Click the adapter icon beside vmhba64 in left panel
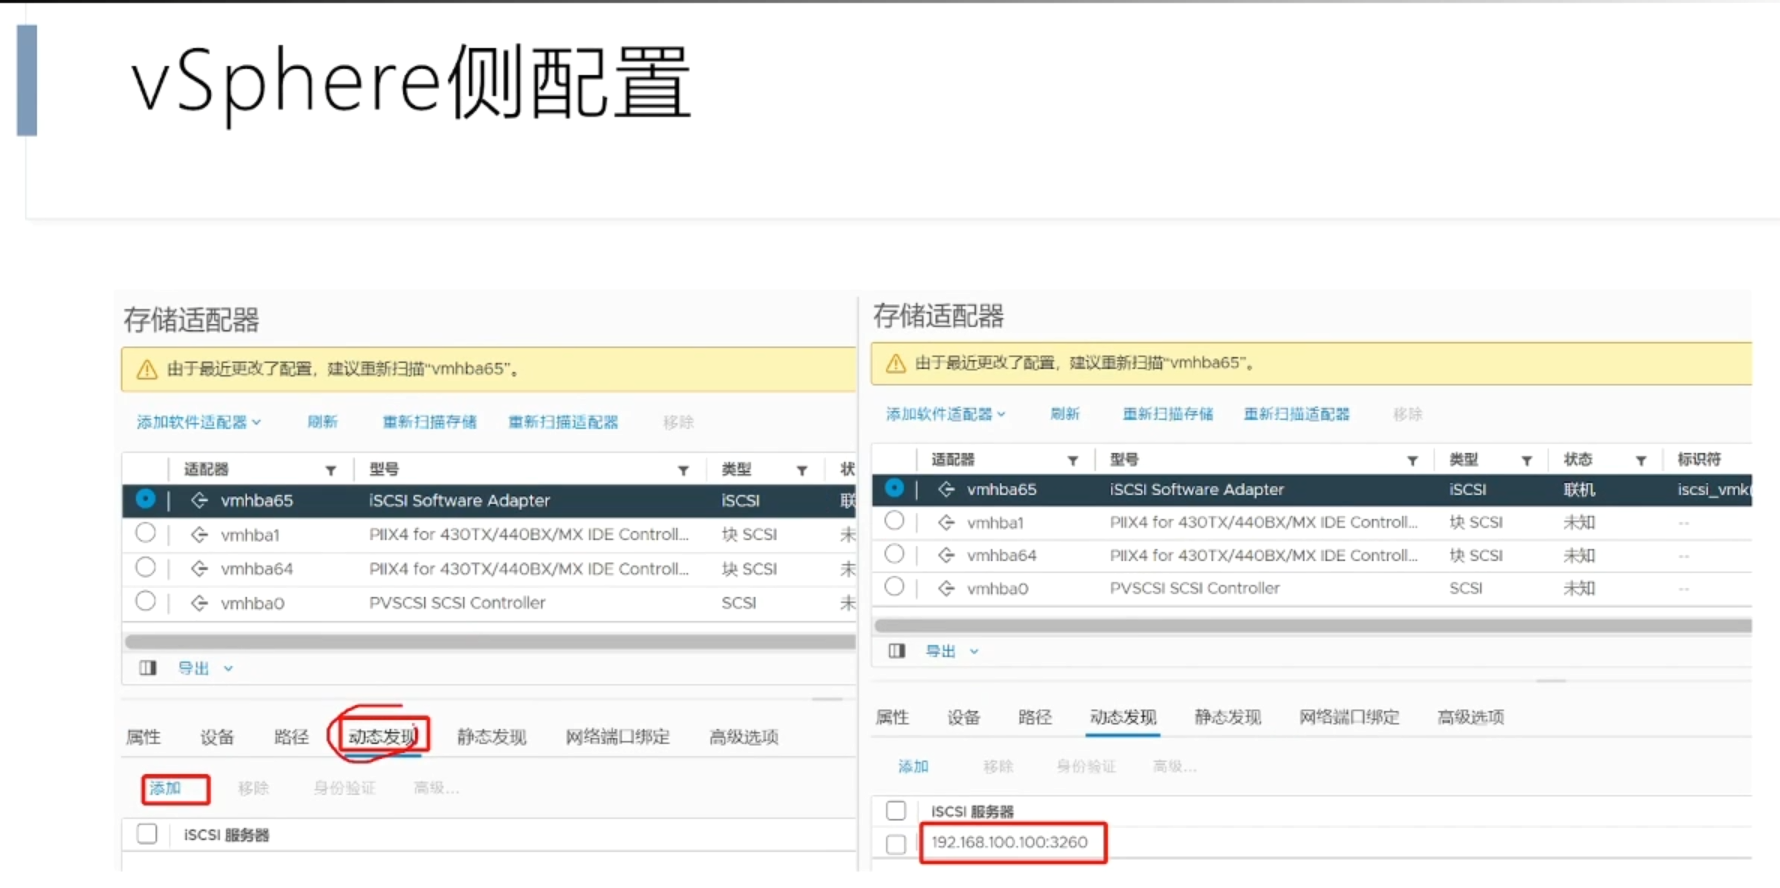 (x=199, y=569)
